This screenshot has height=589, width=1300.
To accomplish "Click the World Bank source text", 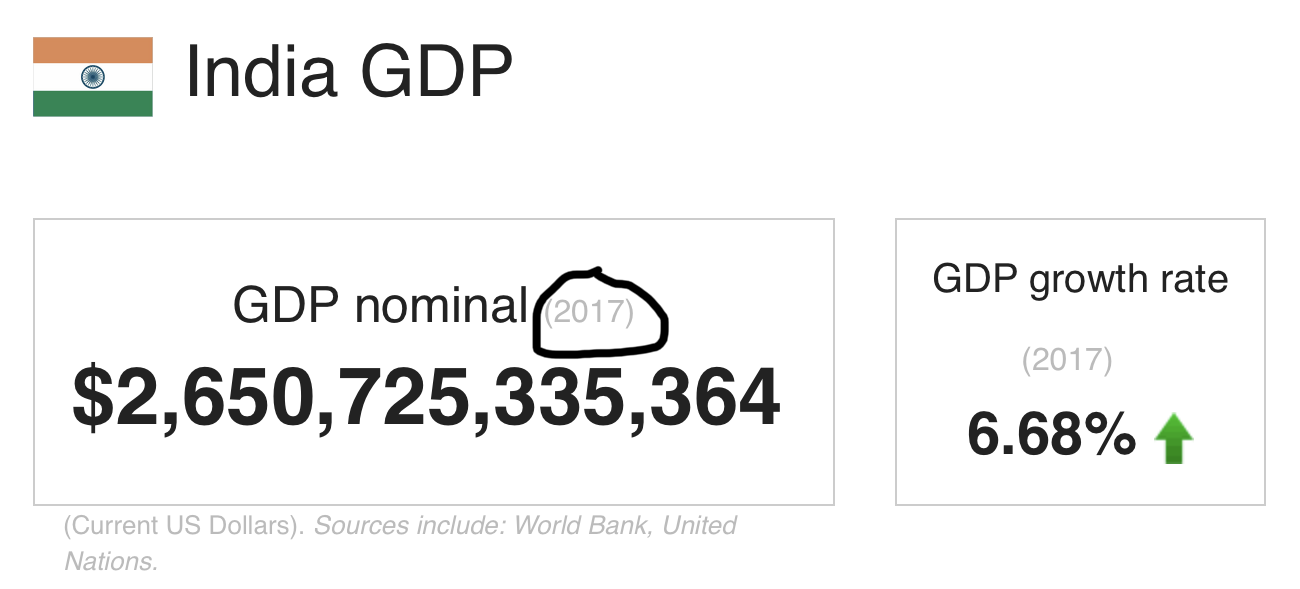I will click(x=582, y=525).
